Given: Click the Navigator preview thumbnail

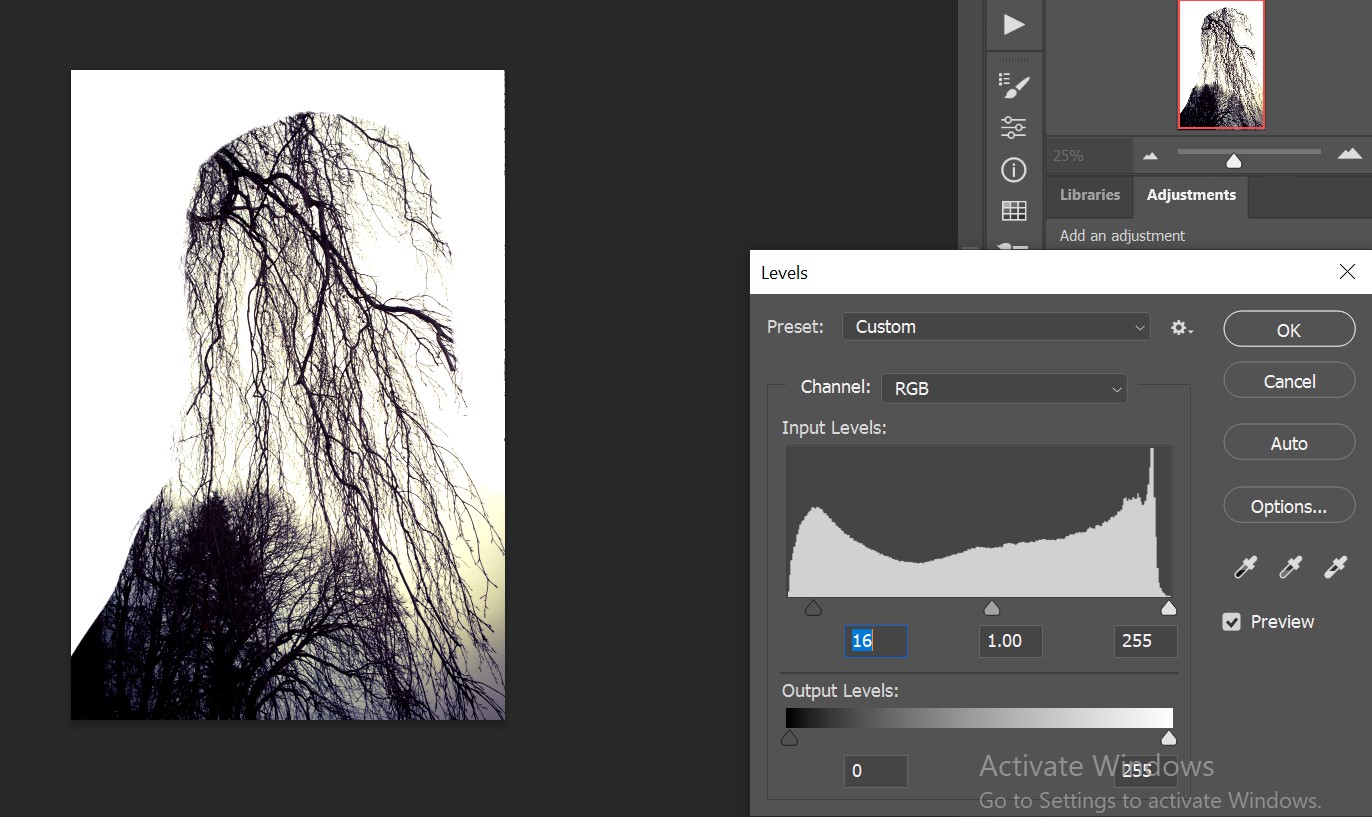Looking at the screenshot, I should [x=1221, y=64].
